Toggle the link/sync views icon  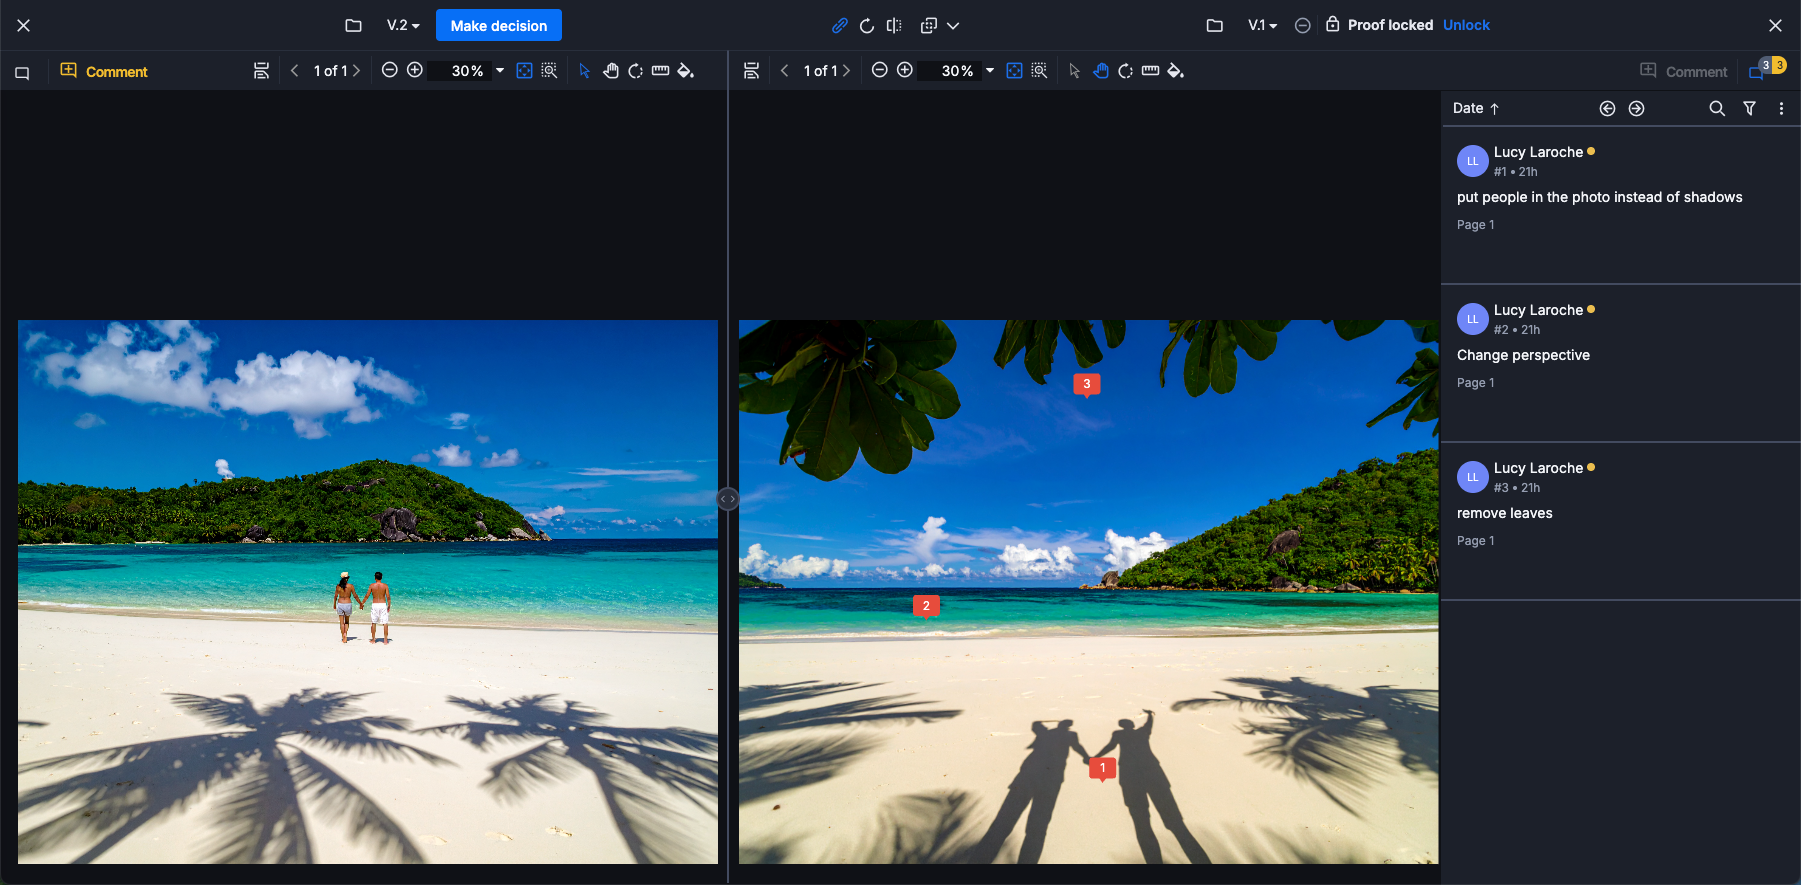[x=840, y=25]
